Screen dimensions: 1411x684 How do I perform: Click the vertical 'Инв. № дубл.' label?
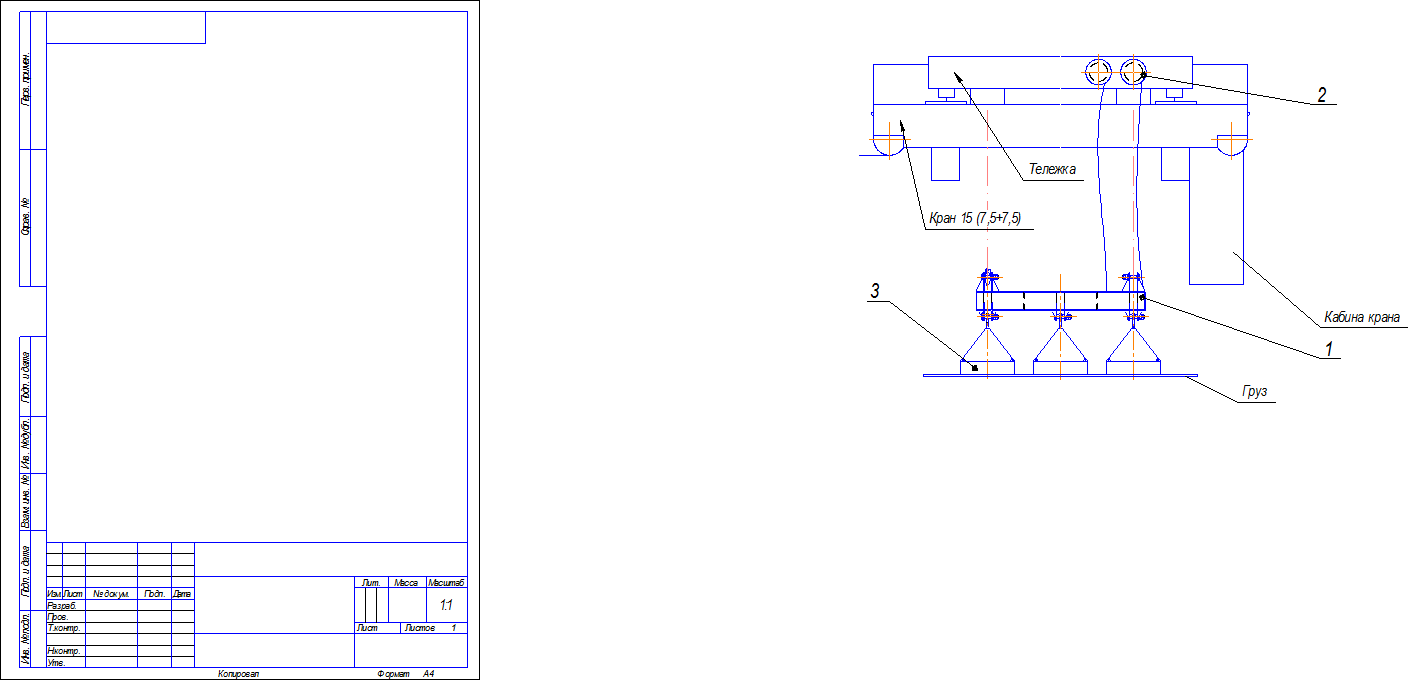click(x=26, y=444)
